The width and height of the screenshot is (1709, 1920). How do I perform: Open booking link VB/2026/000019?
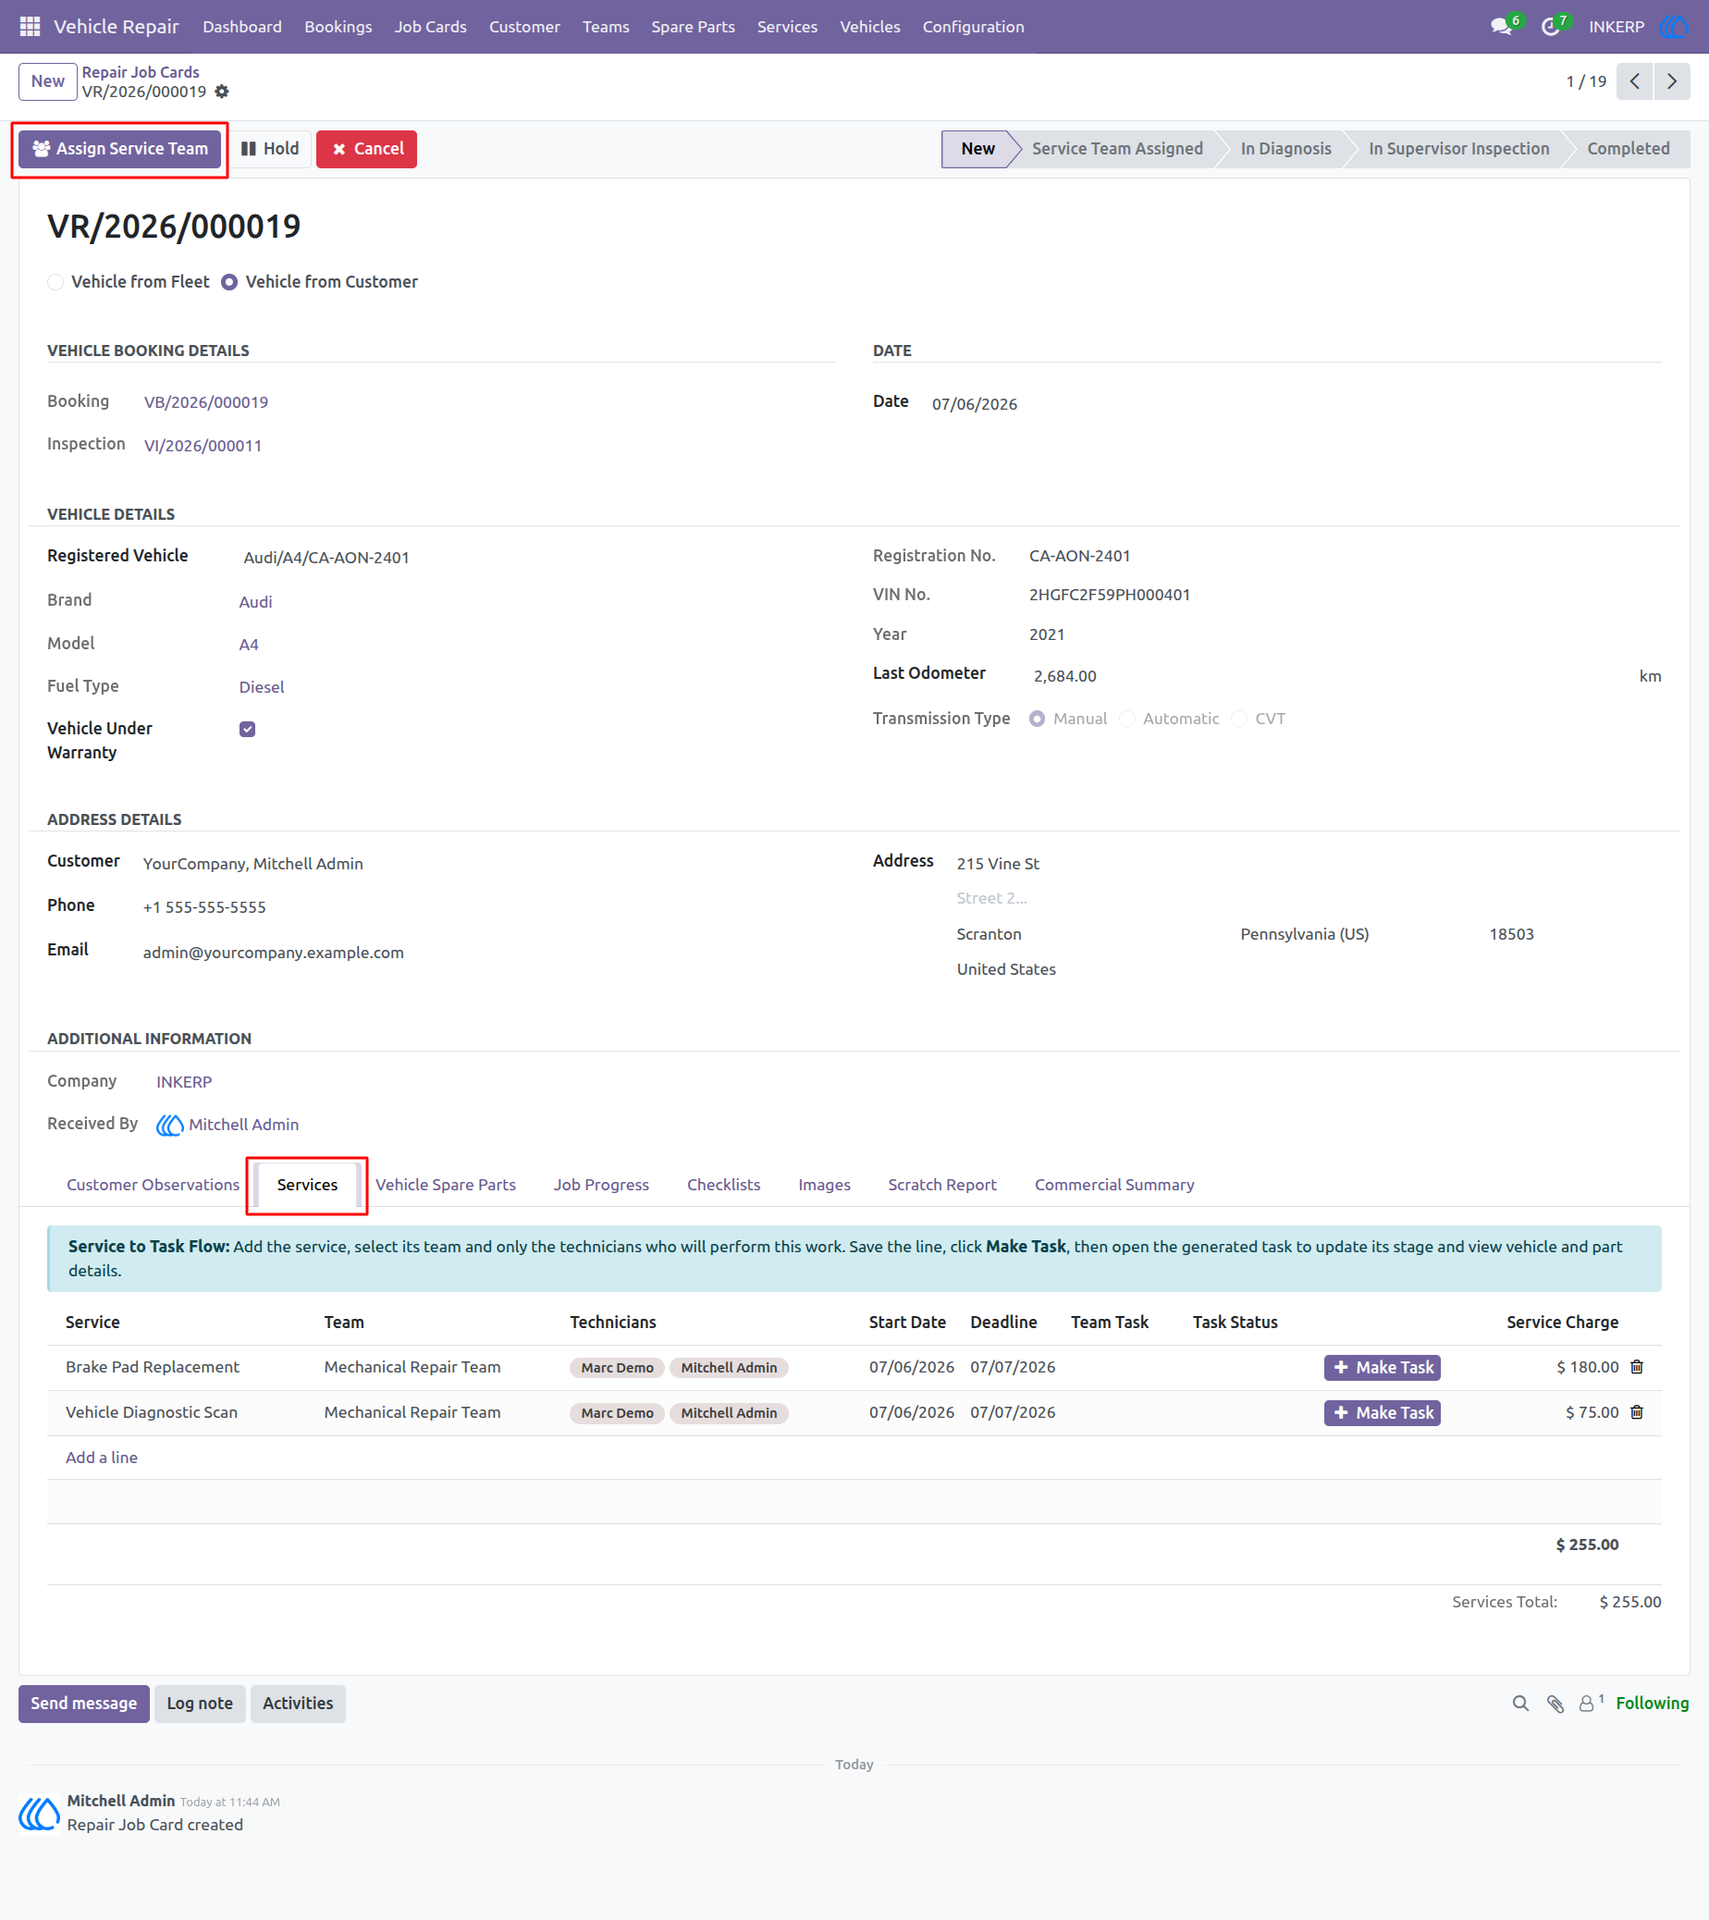point(206,402)
